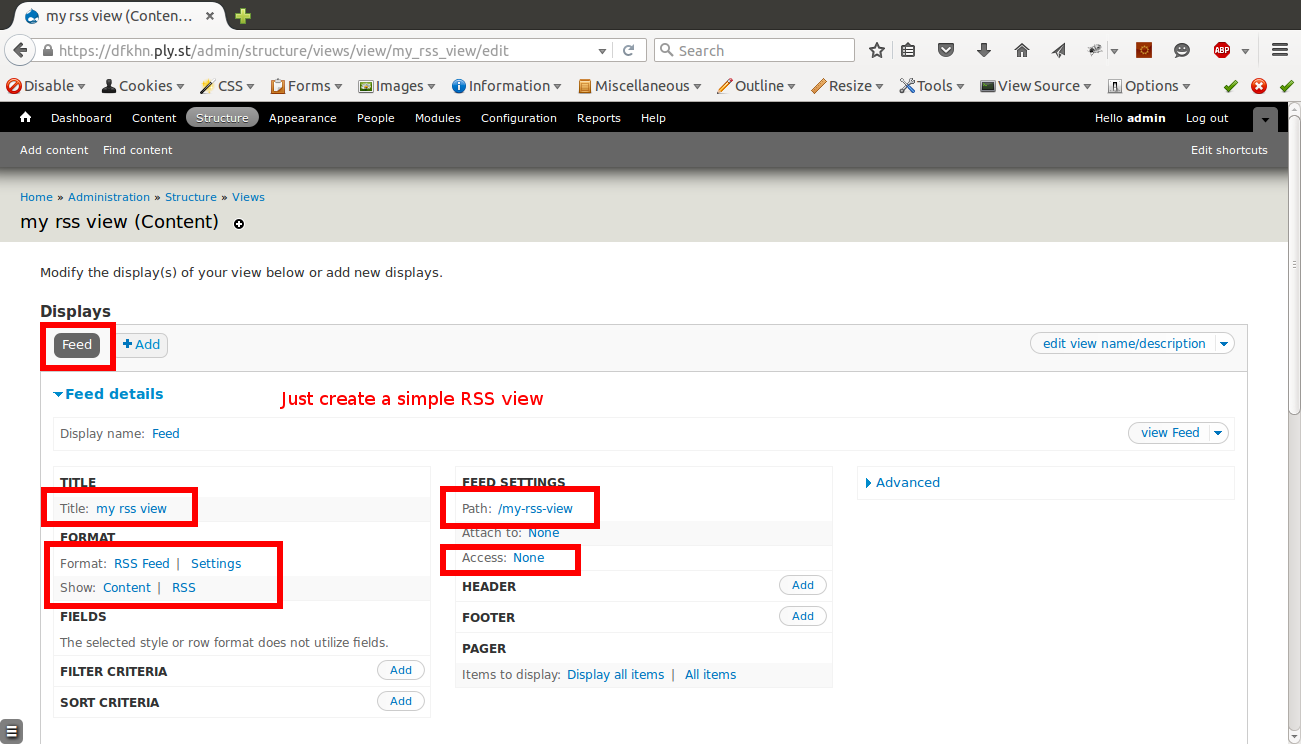Screen dimensions: 1301x744
Task: Click the Adblock Plus icon
Action: click(1221, 50)
